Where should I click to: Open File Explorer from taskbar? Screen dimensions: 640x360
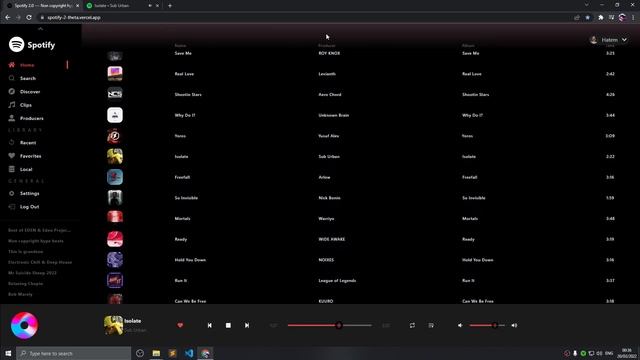pyautogui.click(x=156, y=353)
